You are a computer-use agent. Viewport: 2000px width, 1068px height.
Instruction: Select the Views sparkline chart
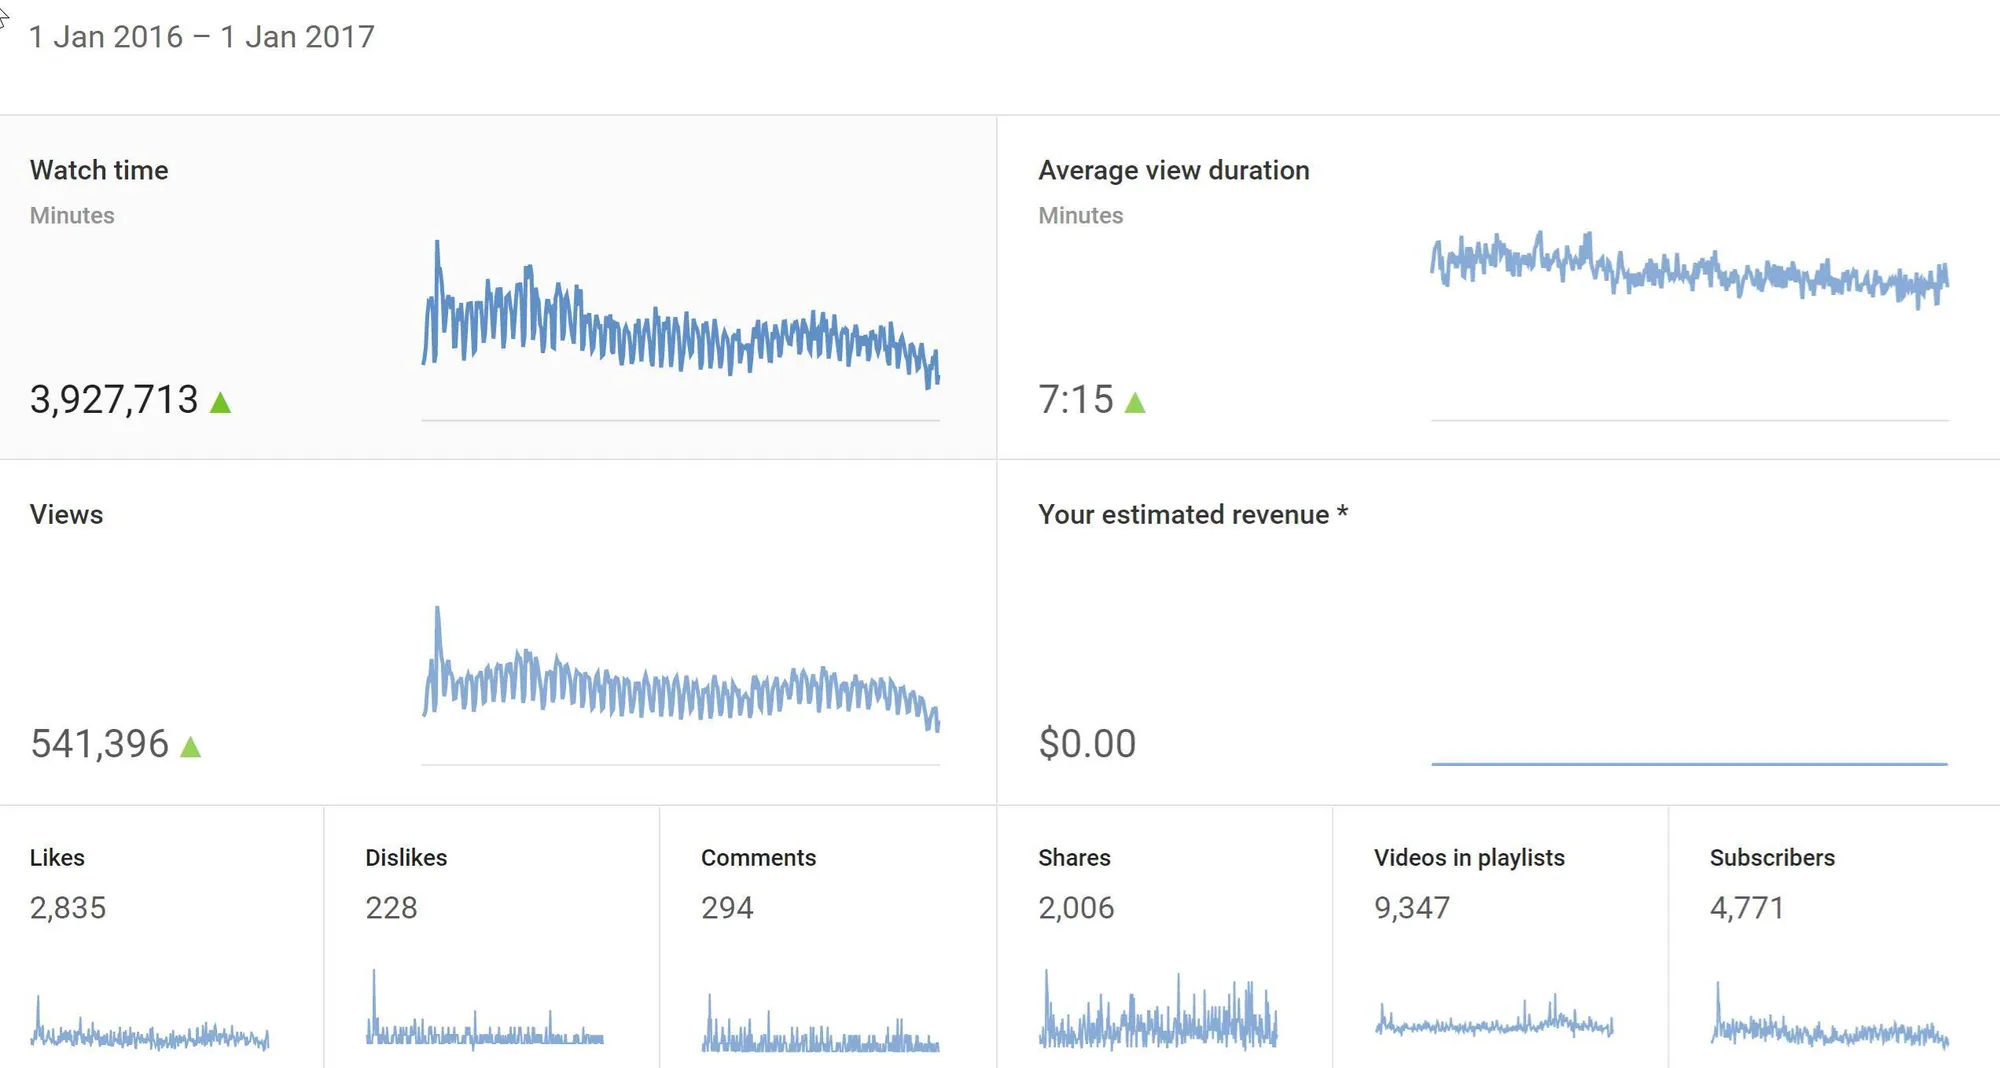681,685
